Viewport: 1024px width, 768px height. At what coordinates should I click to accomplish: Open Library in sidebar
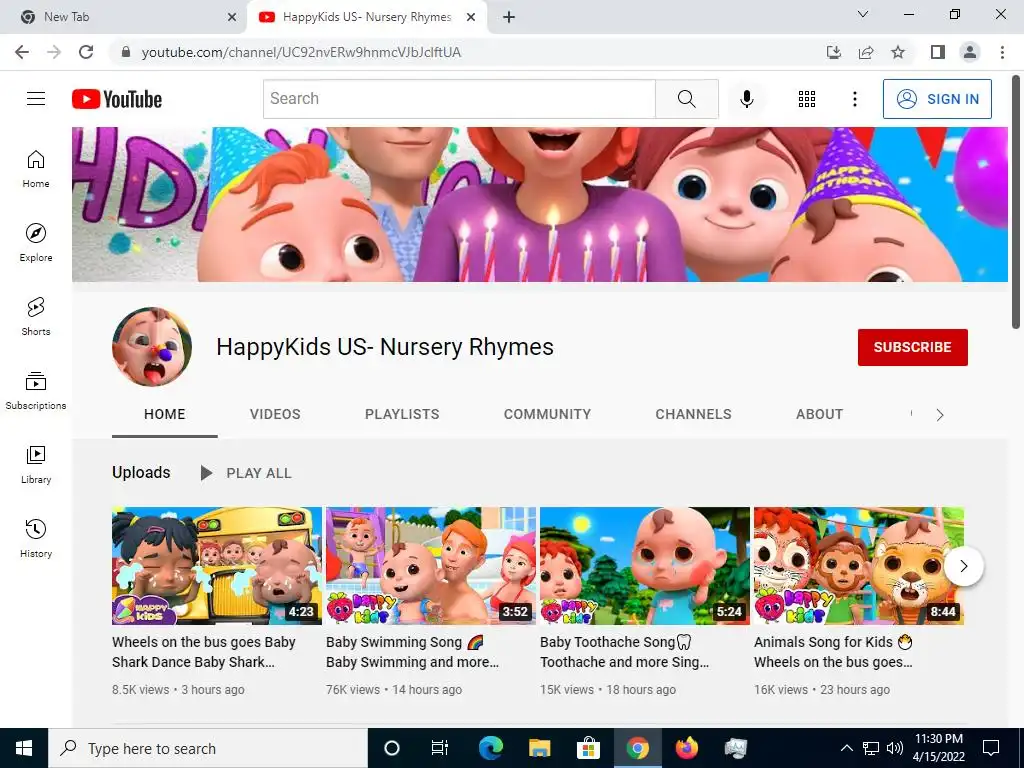point(36,464)
